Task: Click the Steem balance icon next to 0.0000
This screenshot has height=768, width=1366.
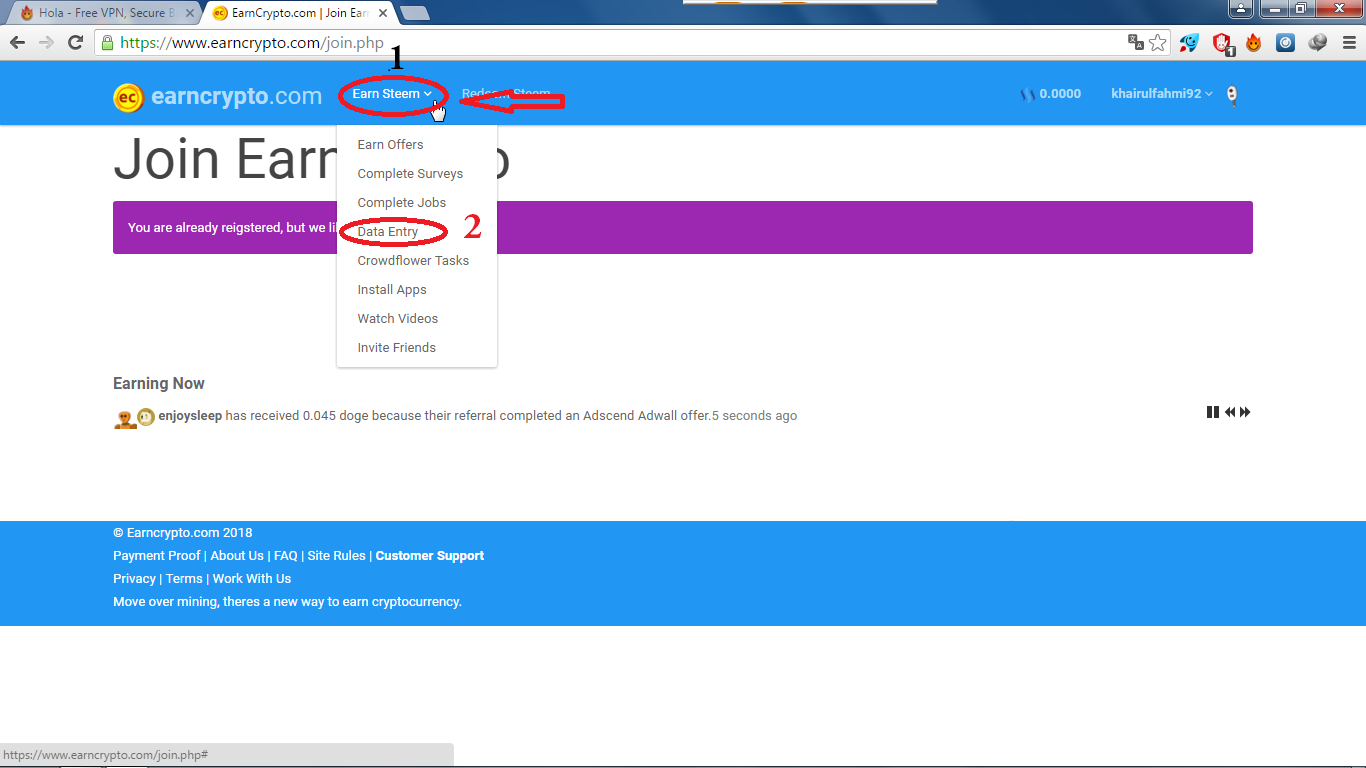Action: (x=1027, y=94)
